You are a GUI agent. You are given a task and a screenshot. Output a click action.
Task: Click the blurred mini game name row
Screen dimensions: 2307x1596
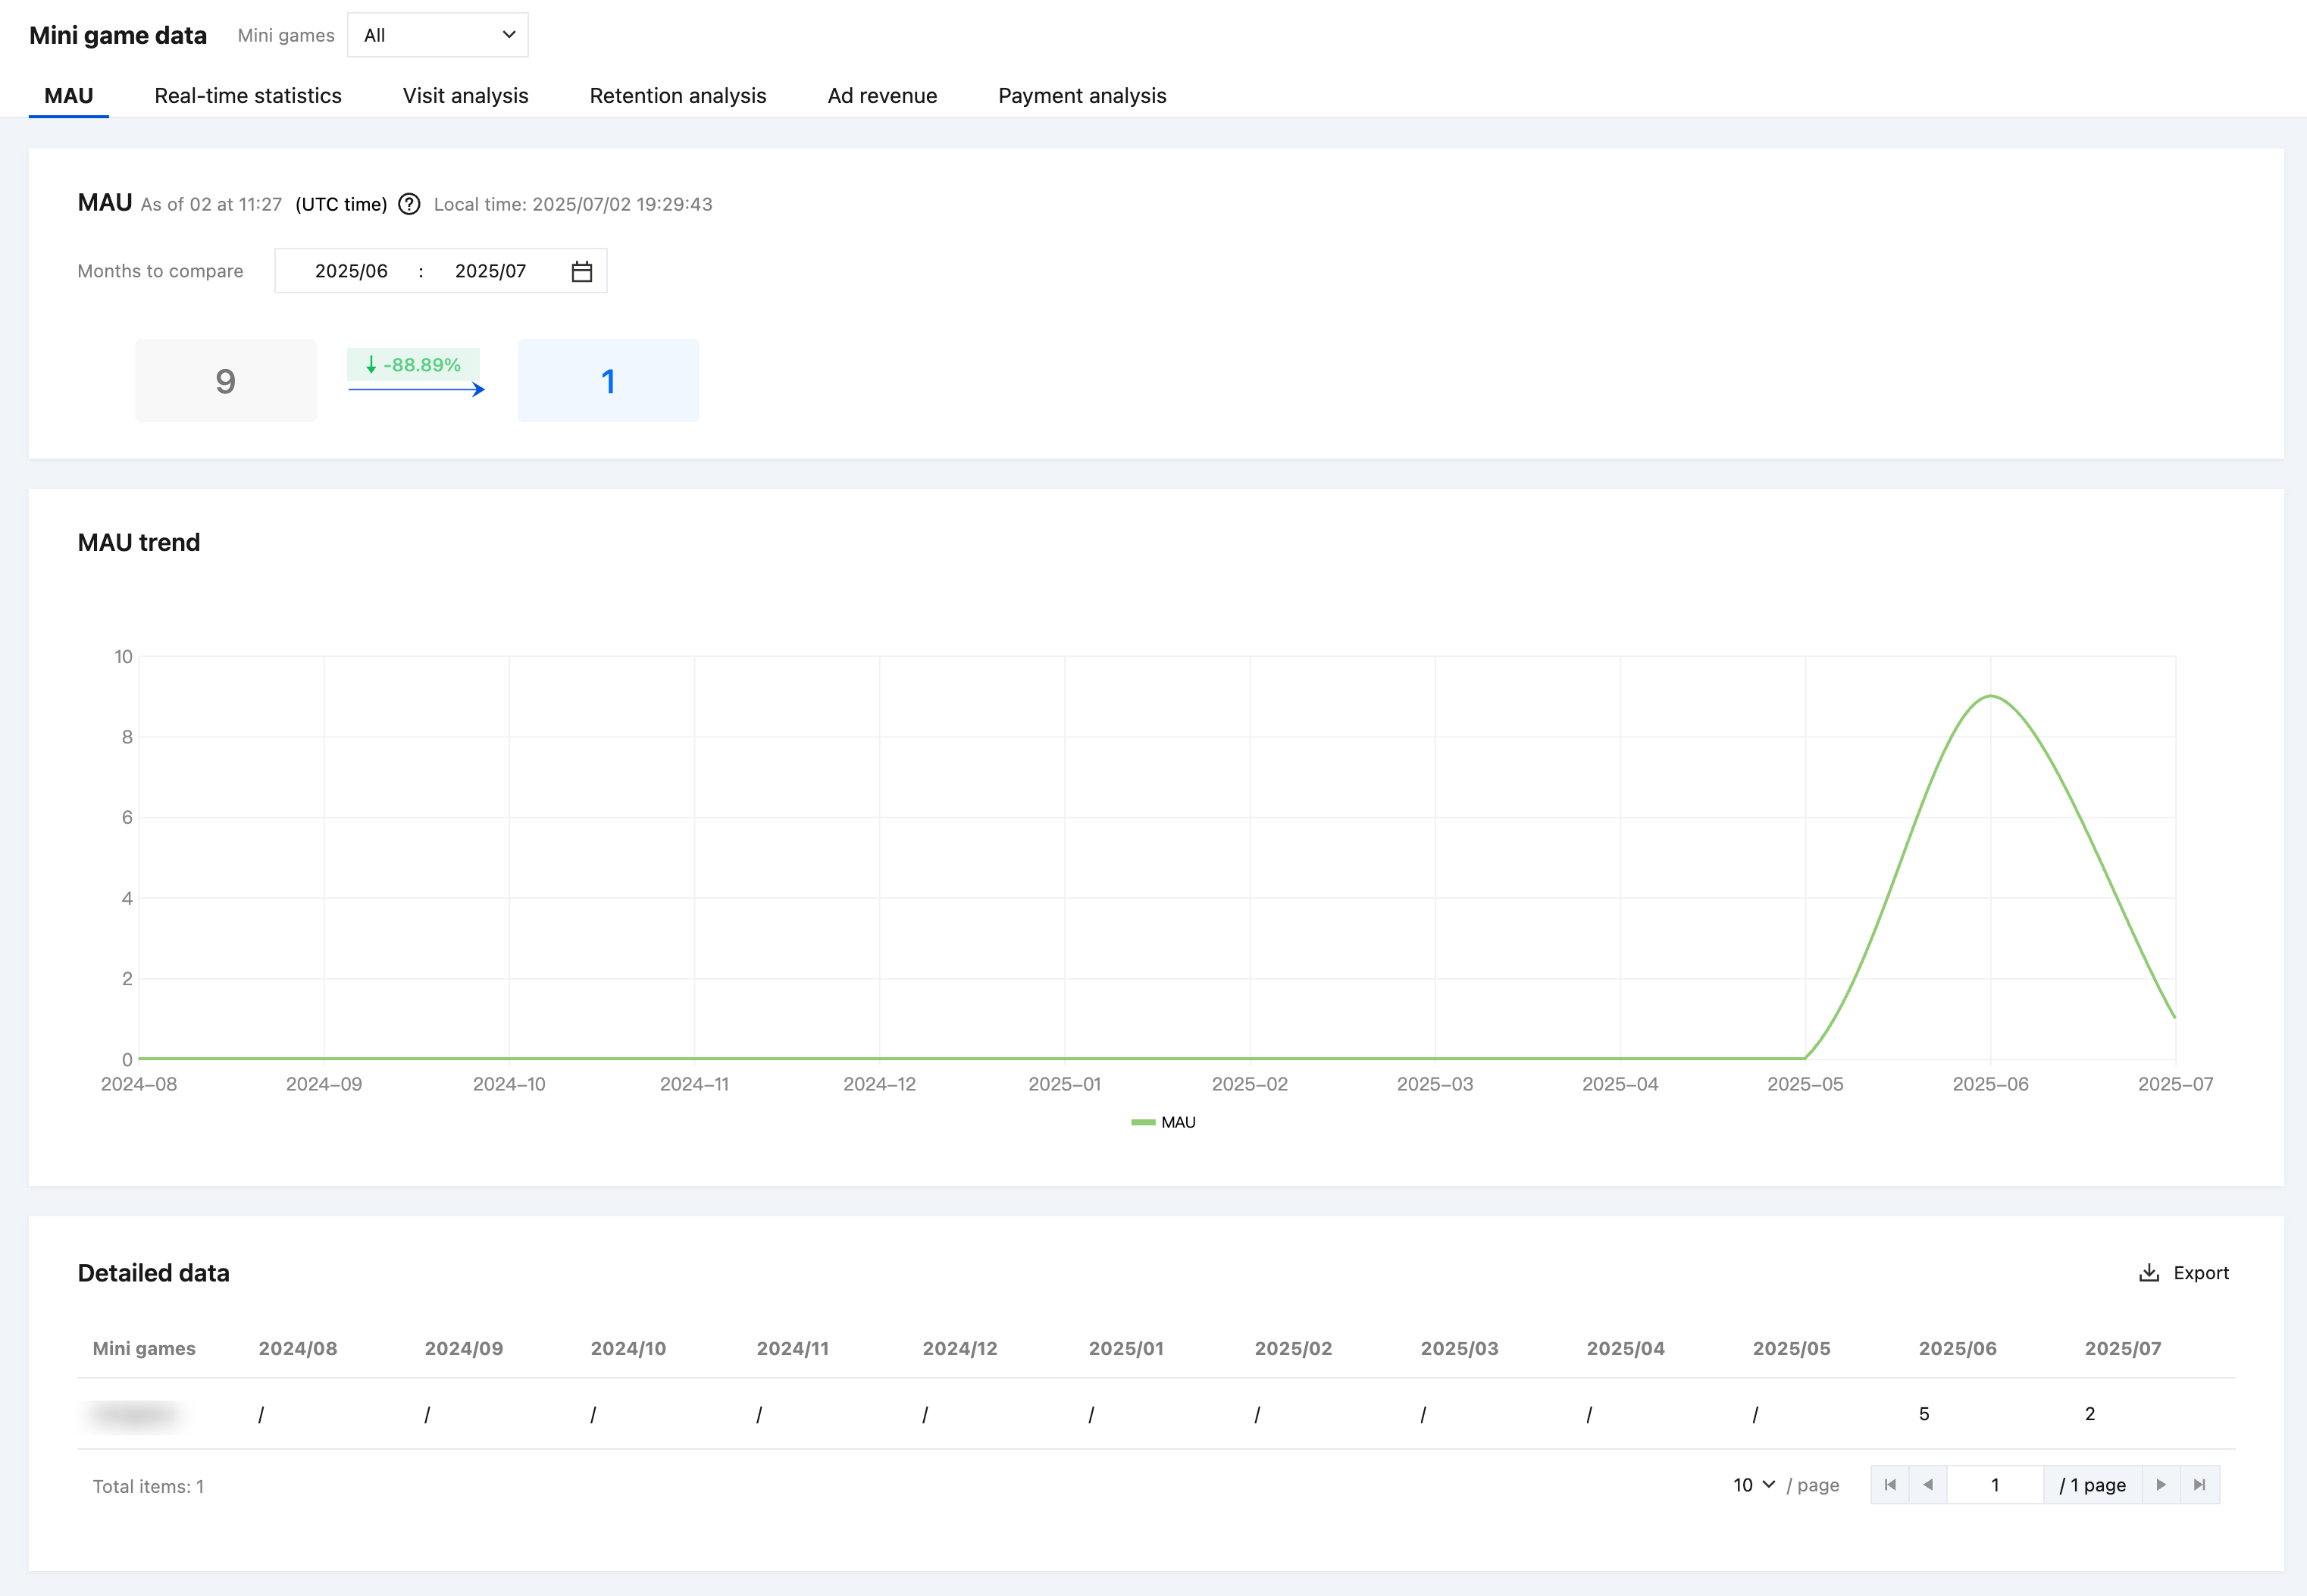coord(136,1414)
